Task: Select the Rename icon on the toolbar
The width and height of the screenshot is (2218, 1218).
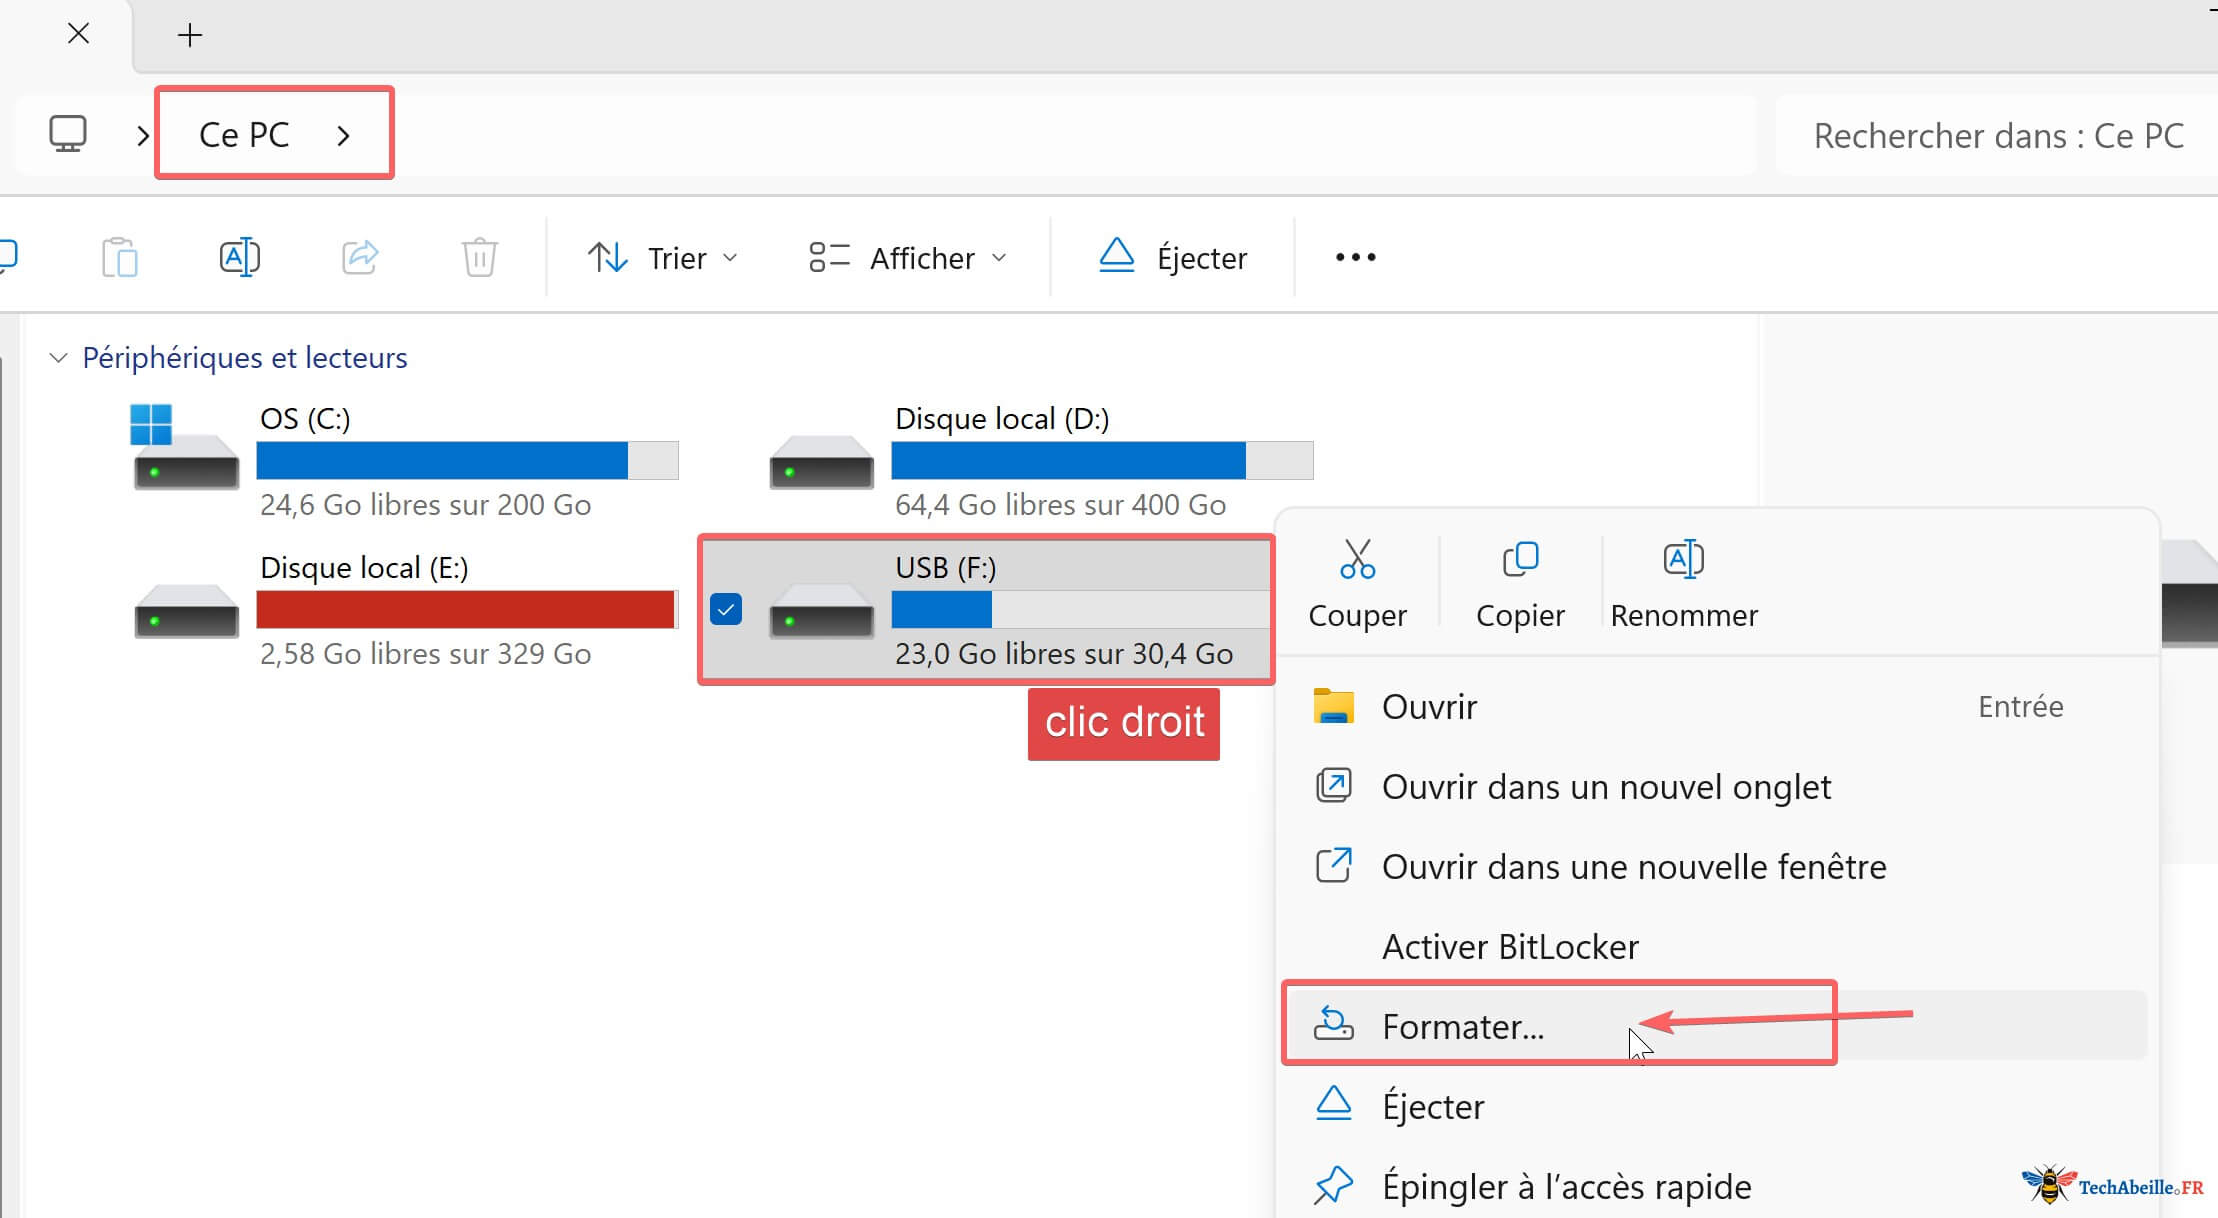Action: [x=238, y=257]
